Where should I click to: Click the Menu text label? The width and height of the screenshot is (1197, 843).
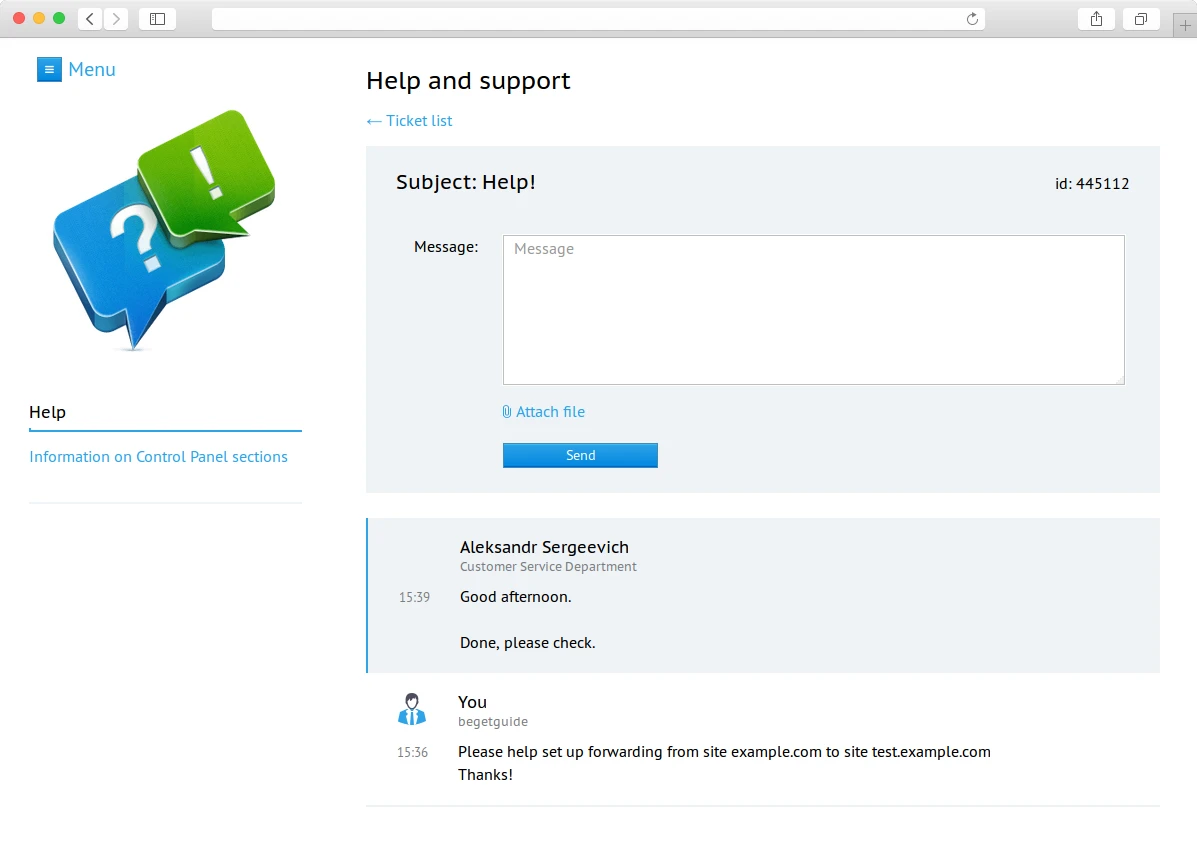pos(92,70)
